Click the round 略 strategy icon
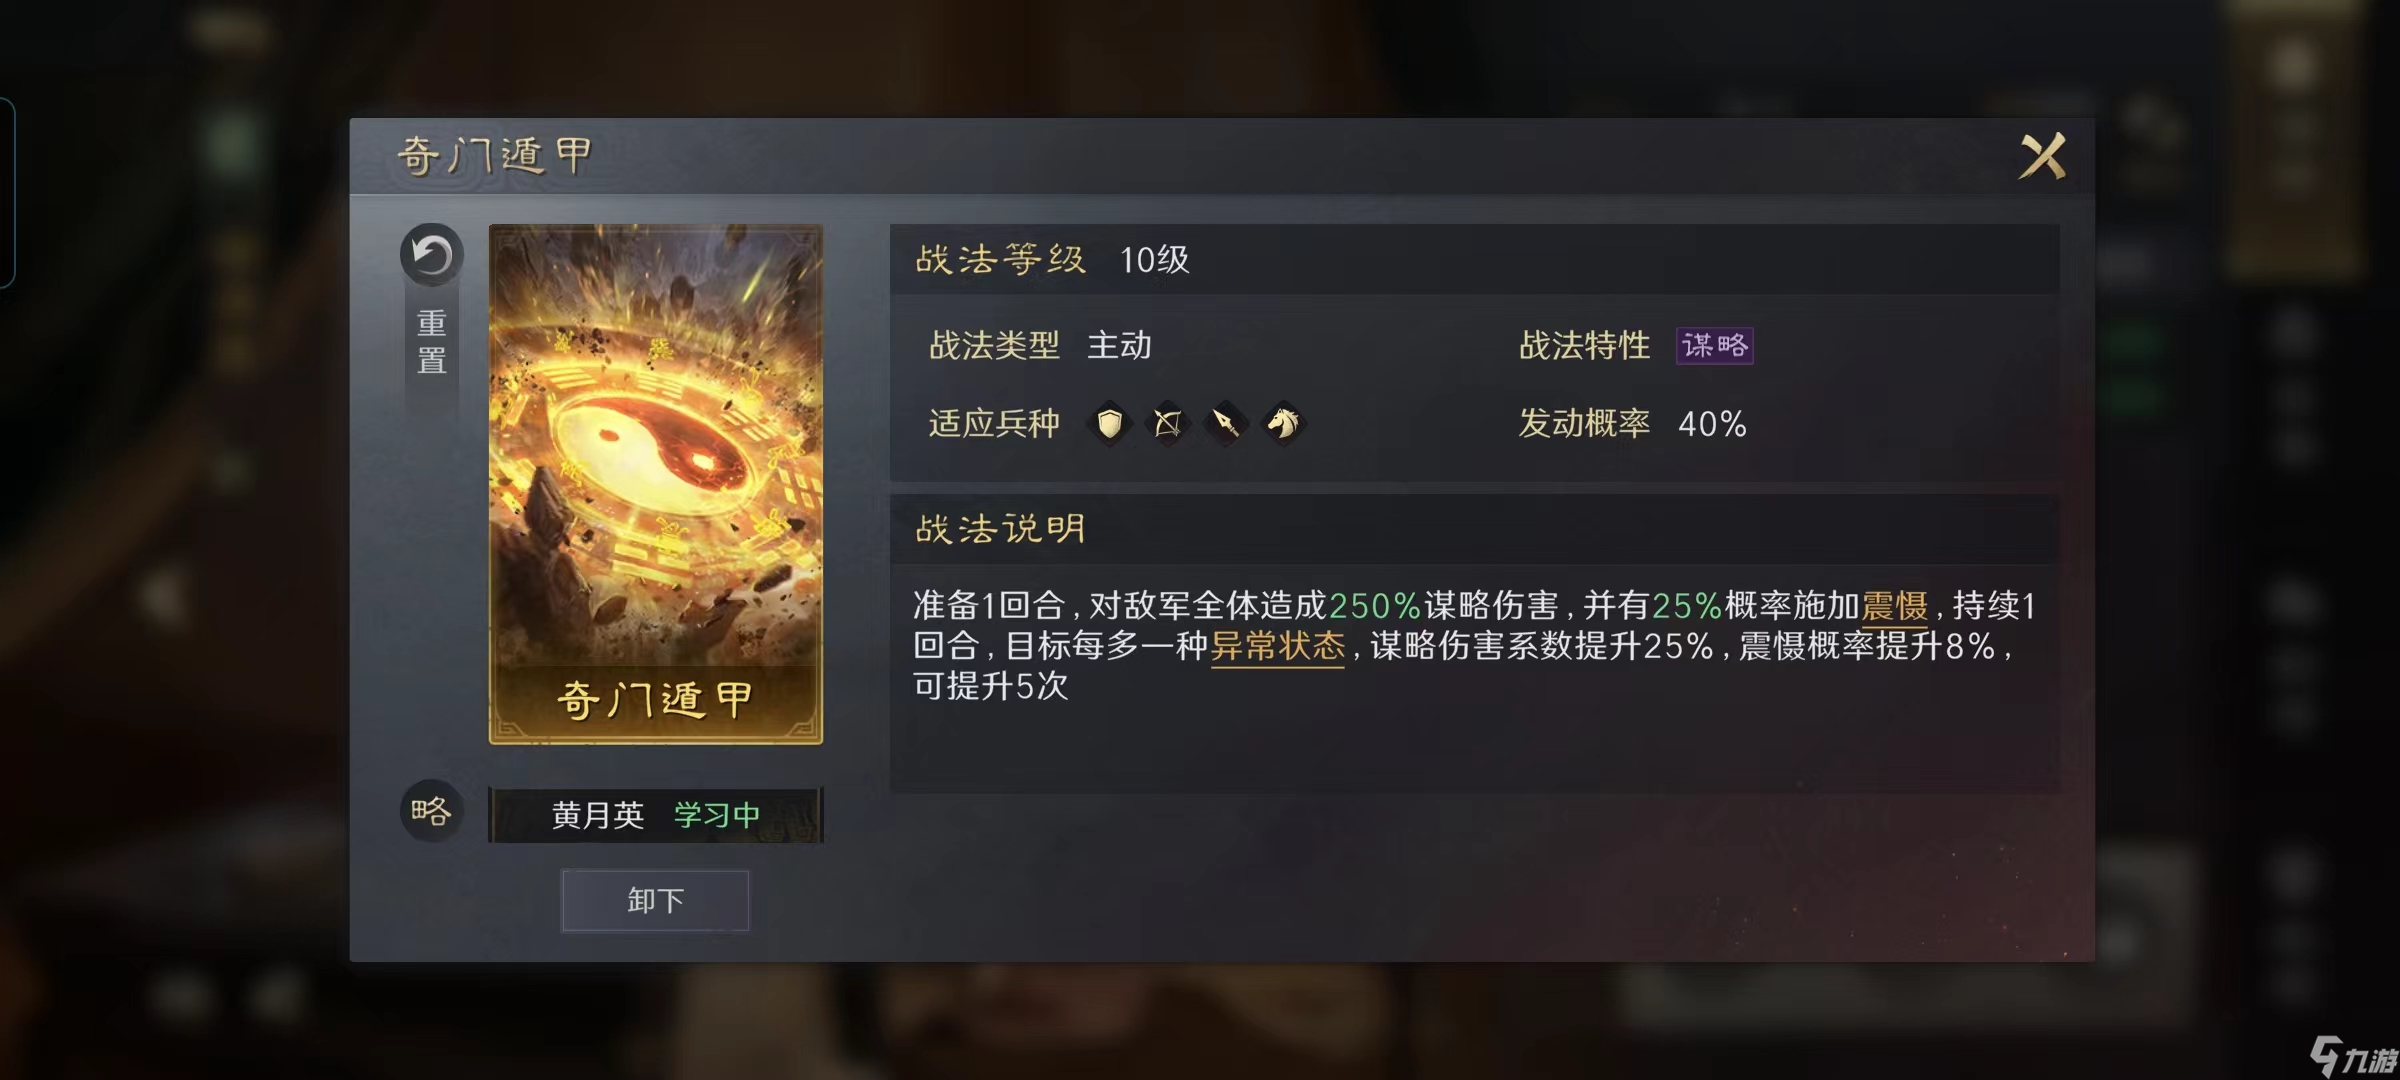Viewport: 2400px width, 1080px height. (x=432, y=811)
